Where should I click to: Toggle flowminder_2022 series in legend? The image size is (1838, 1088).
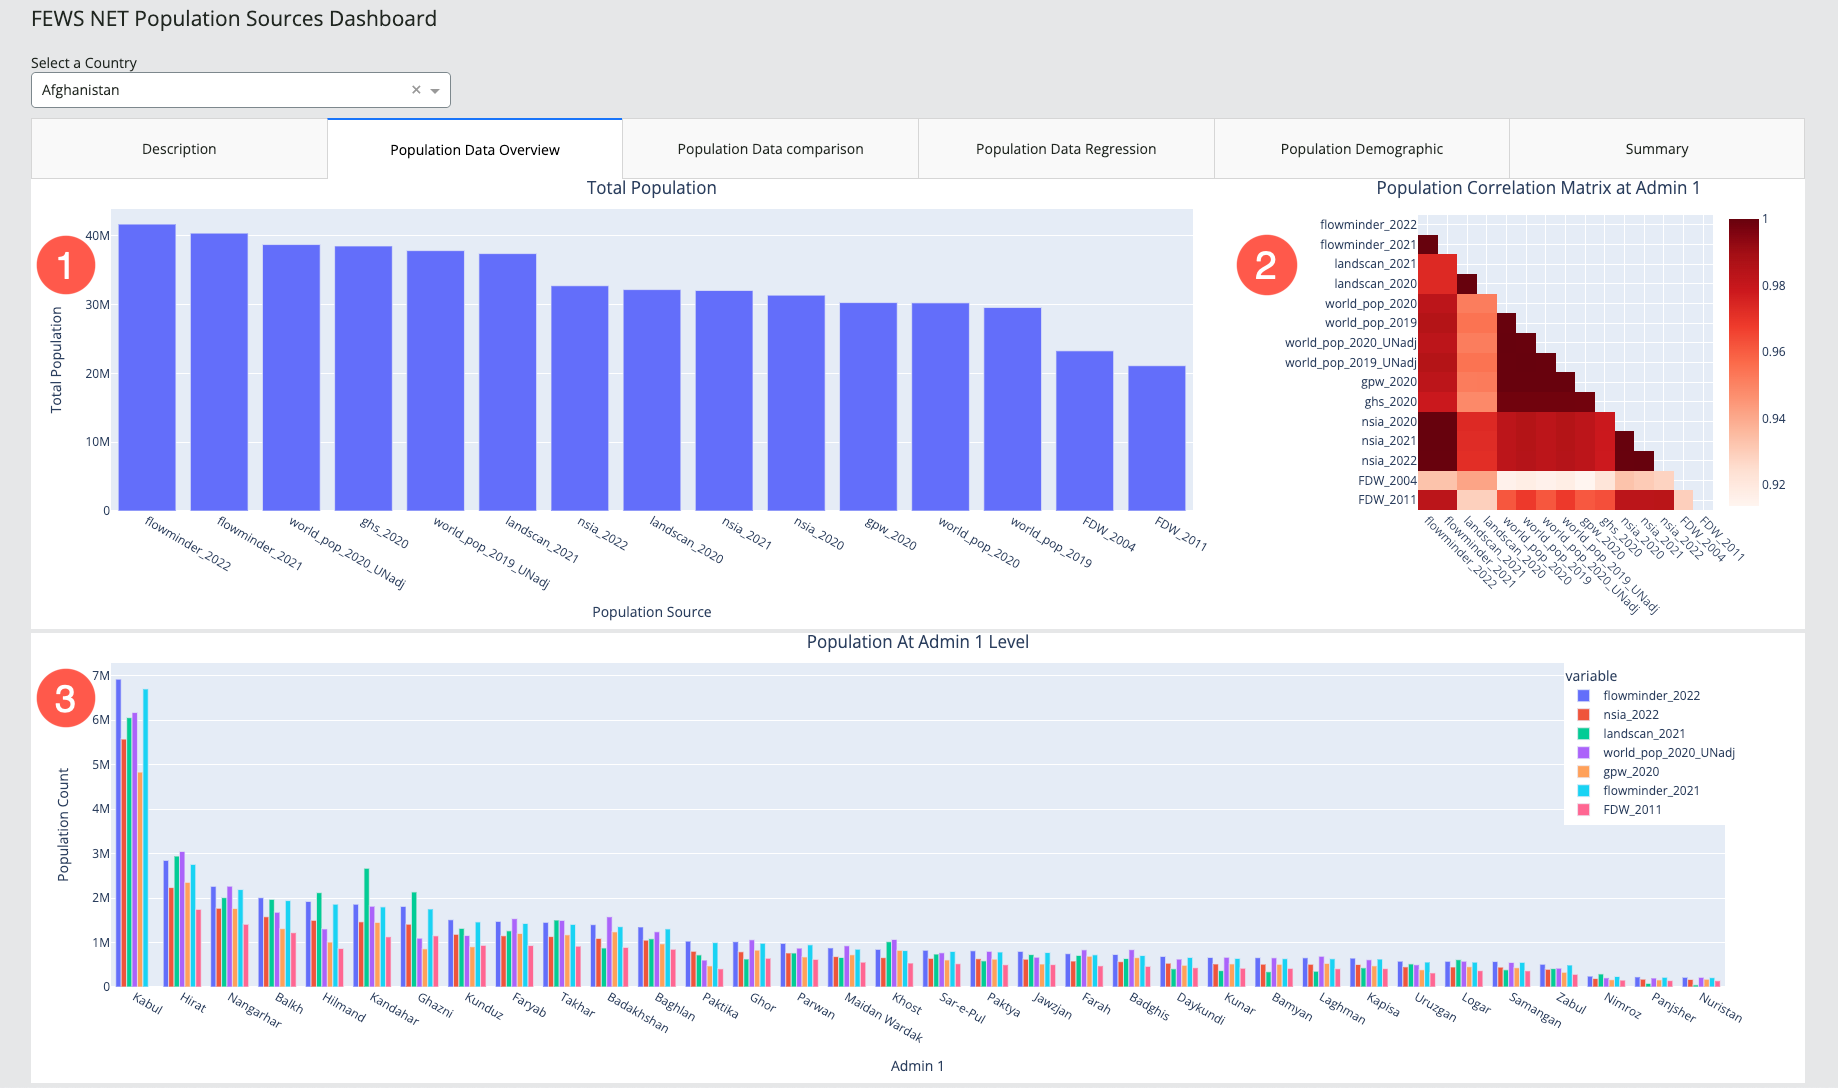[1650, 696]
